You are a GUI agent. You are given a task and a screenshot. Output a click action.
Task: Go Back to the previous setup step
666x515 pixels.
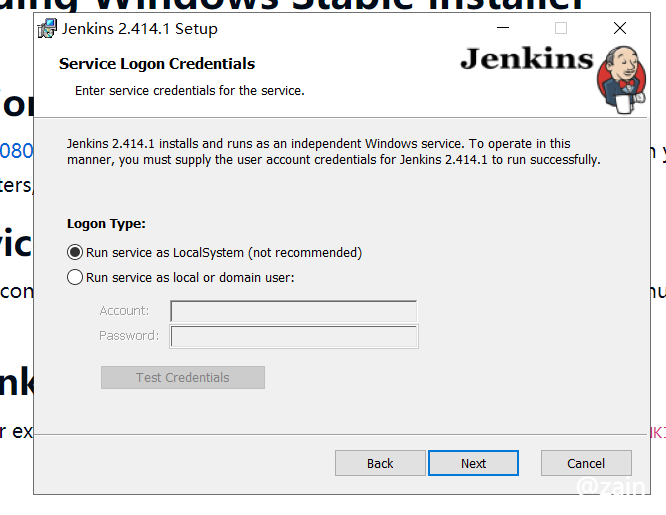tap(380, 463)
